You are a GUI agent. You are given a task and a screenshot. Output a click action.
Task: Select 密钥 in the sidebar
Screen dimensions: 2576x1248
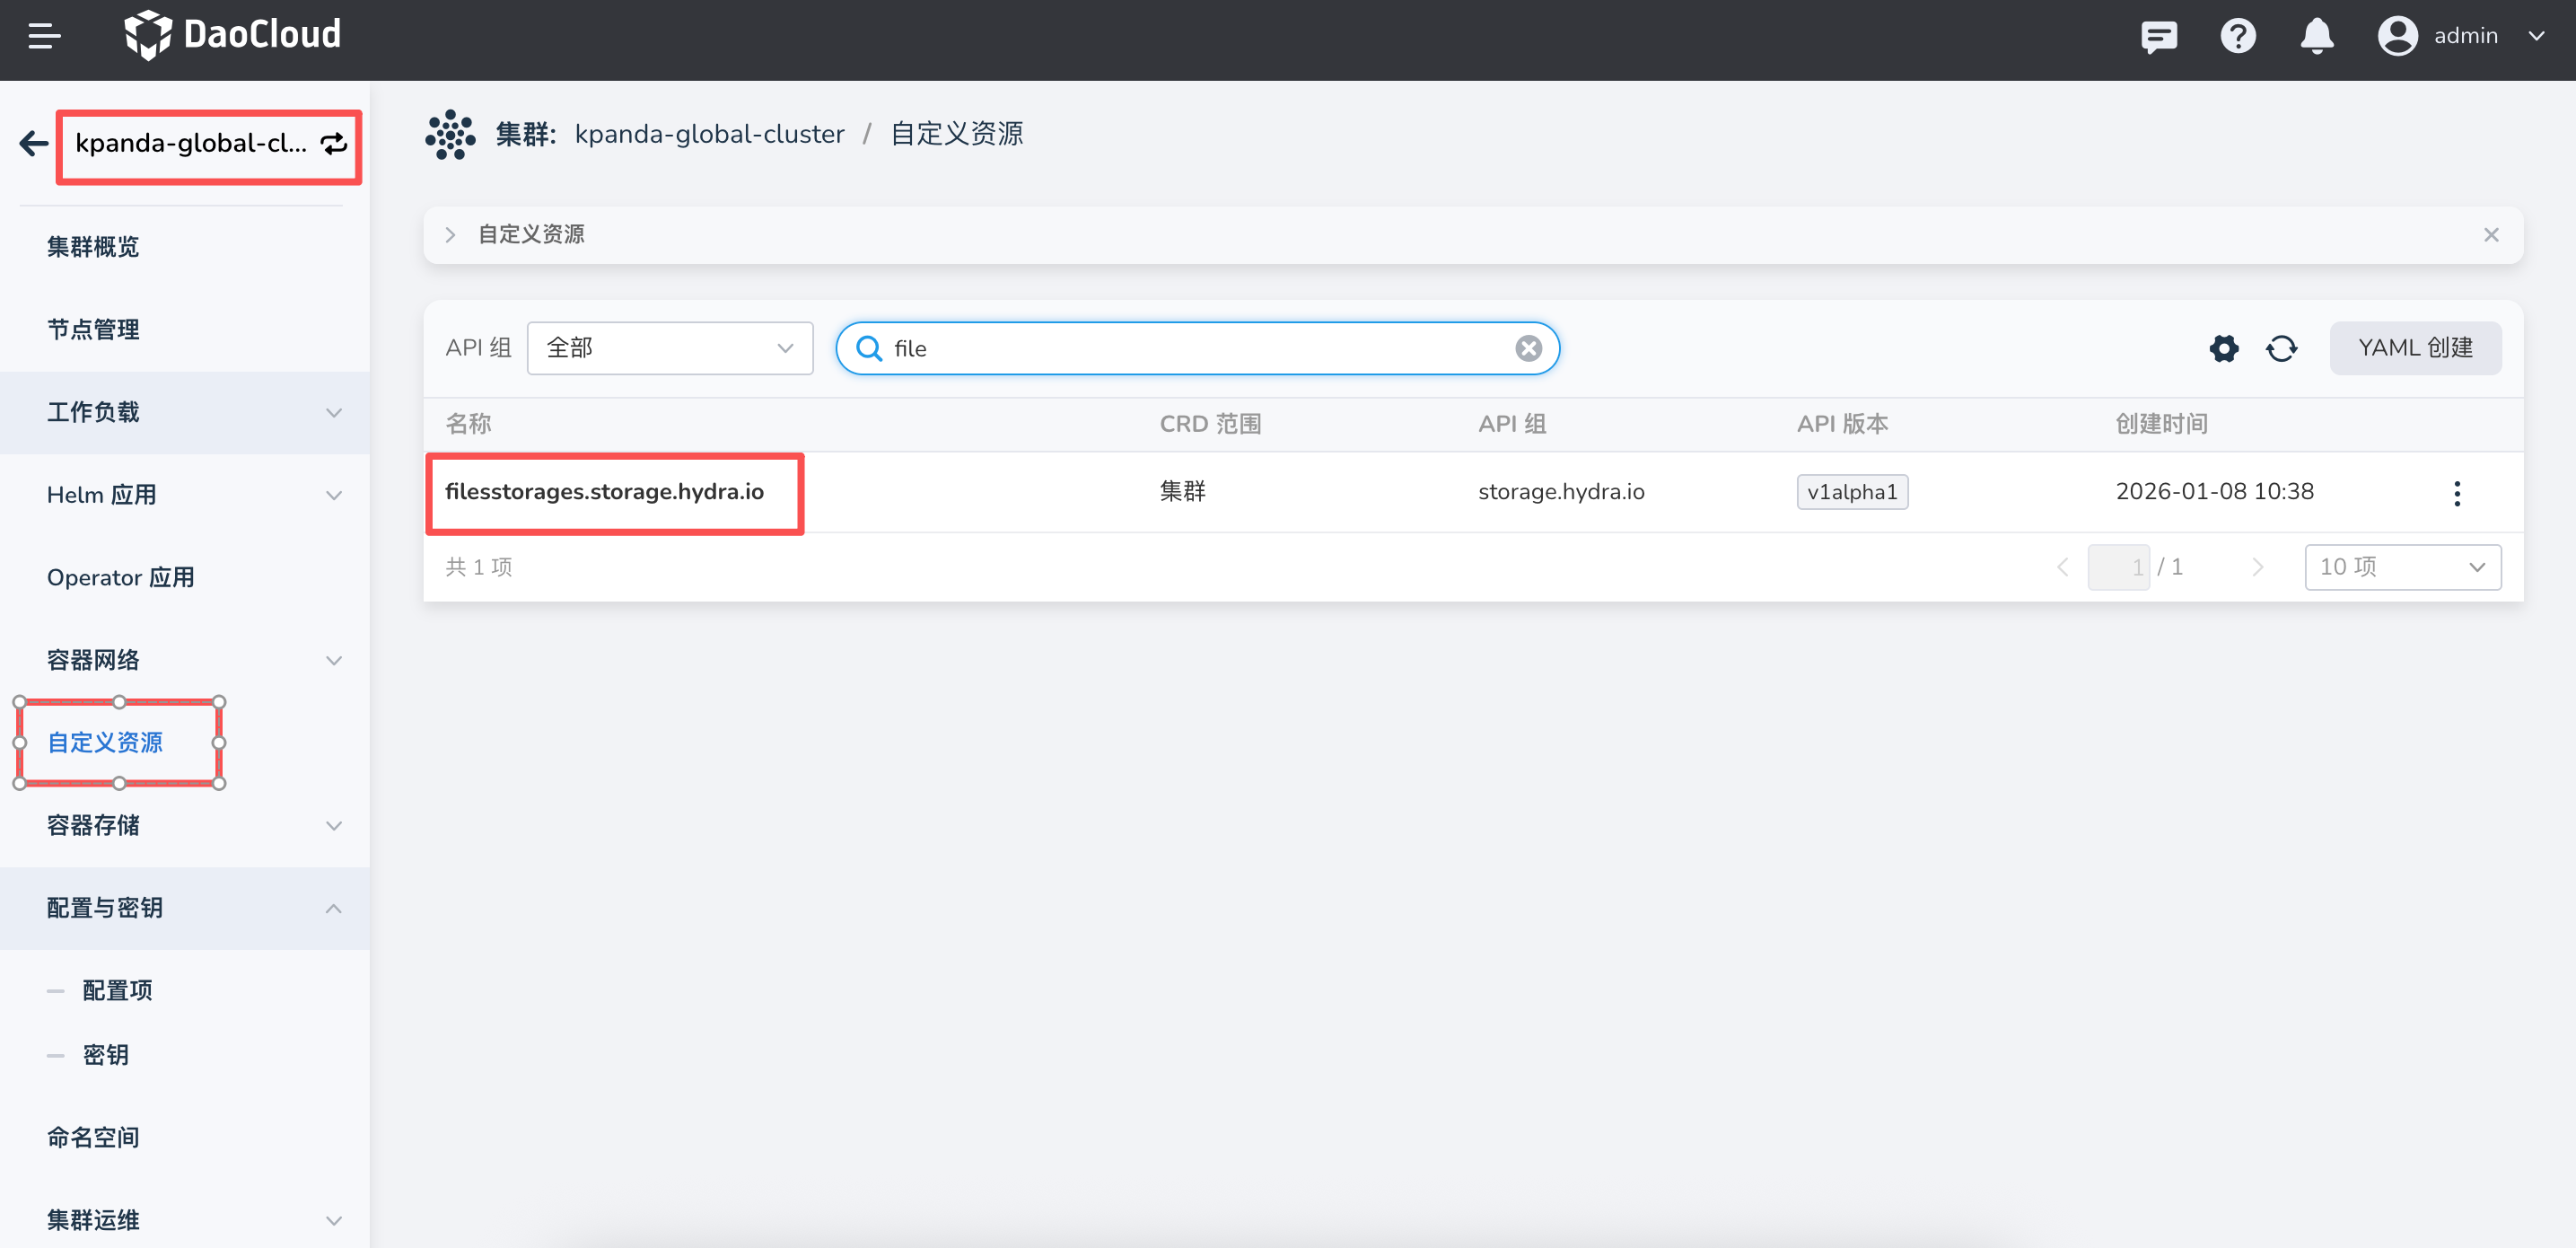coord(105,1055)
